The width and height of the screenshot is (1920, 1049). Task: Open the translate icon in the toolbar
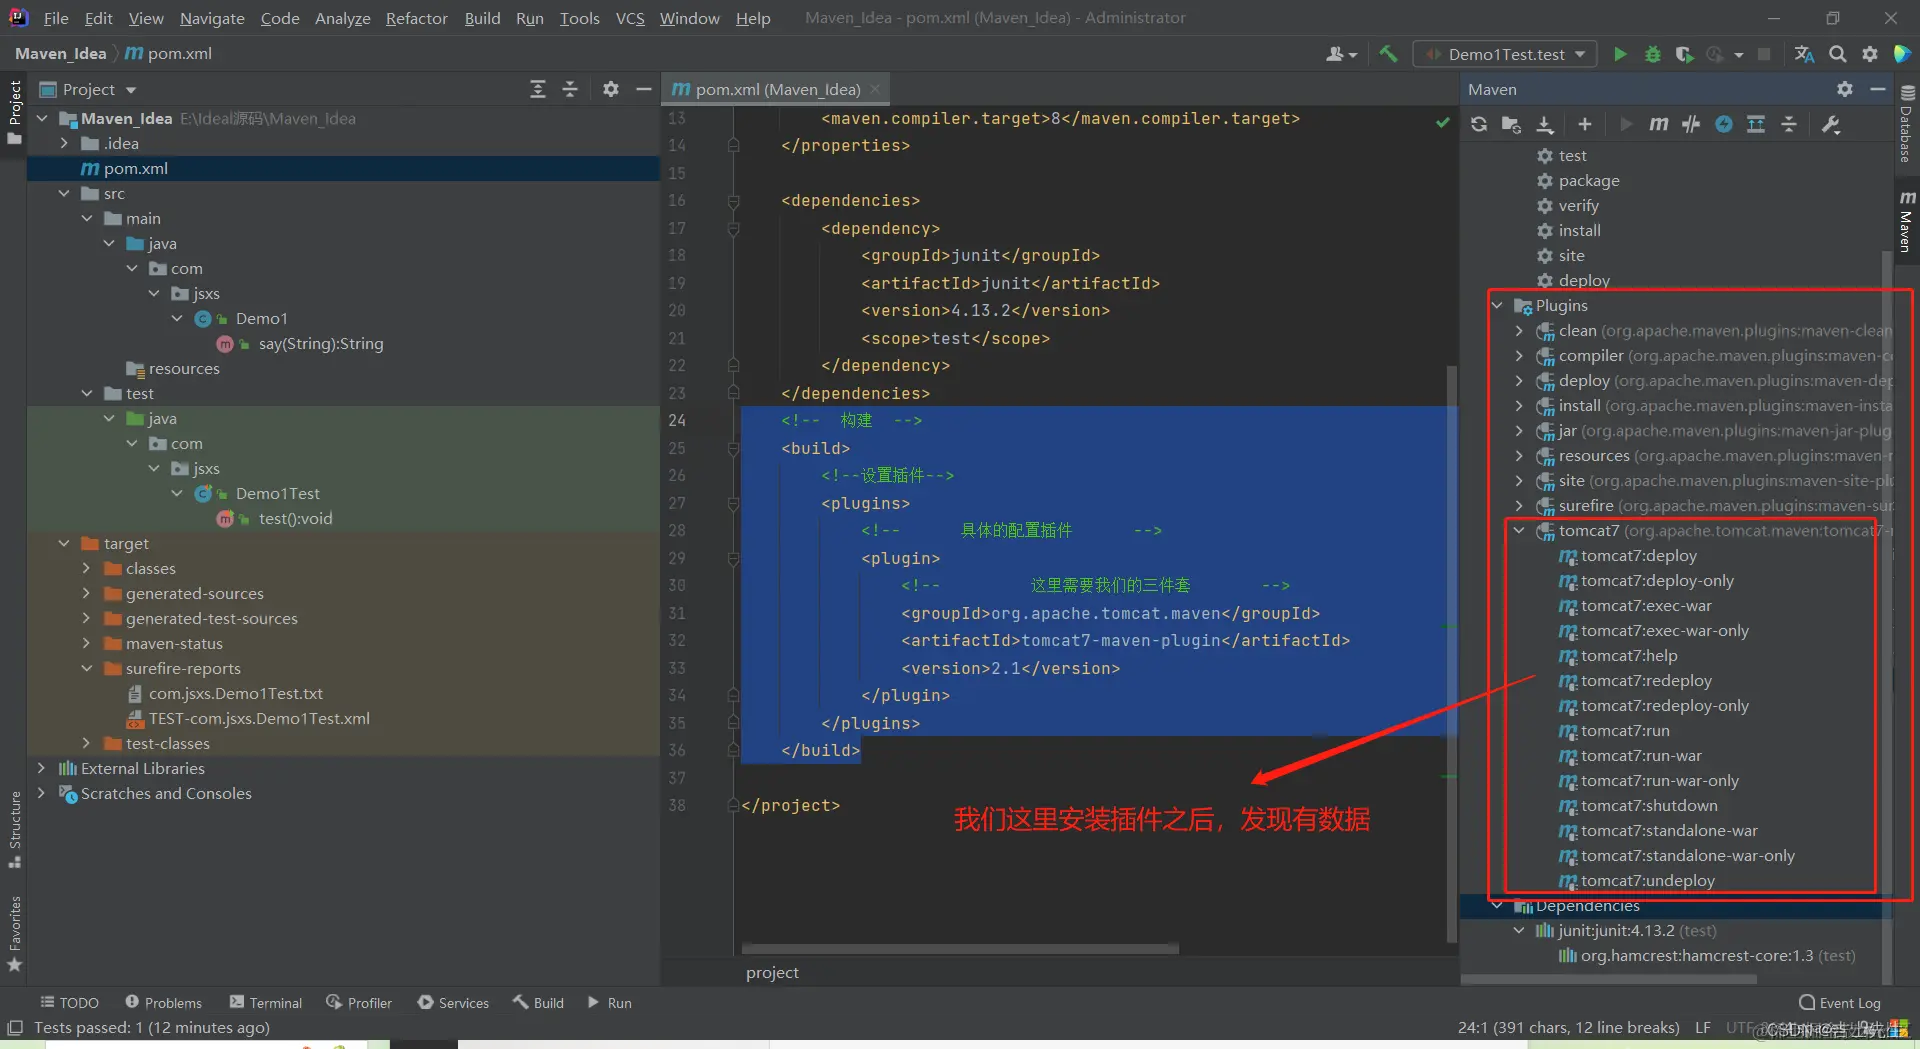[1804, 54]
